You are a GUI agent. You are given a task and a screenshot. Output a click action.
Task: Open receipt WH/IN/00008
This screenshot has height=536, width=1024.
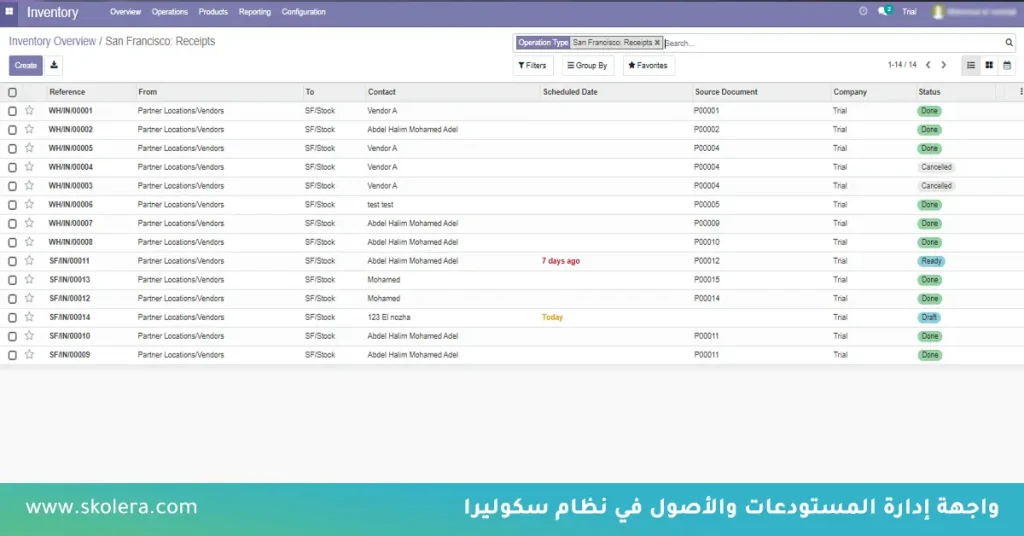[71, 242]
